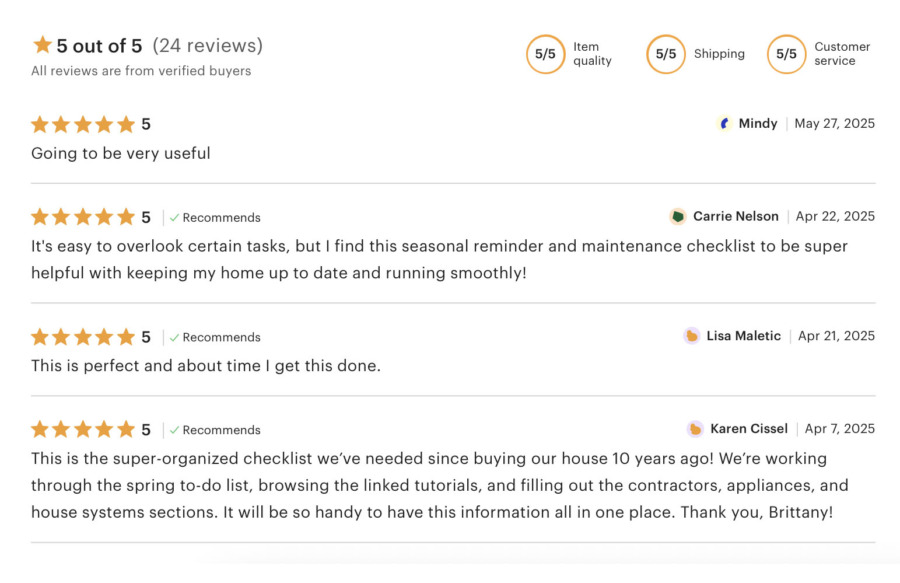Click the Recommends checkmark on Lisa's review
900x583 pixels.
(174, 337)
